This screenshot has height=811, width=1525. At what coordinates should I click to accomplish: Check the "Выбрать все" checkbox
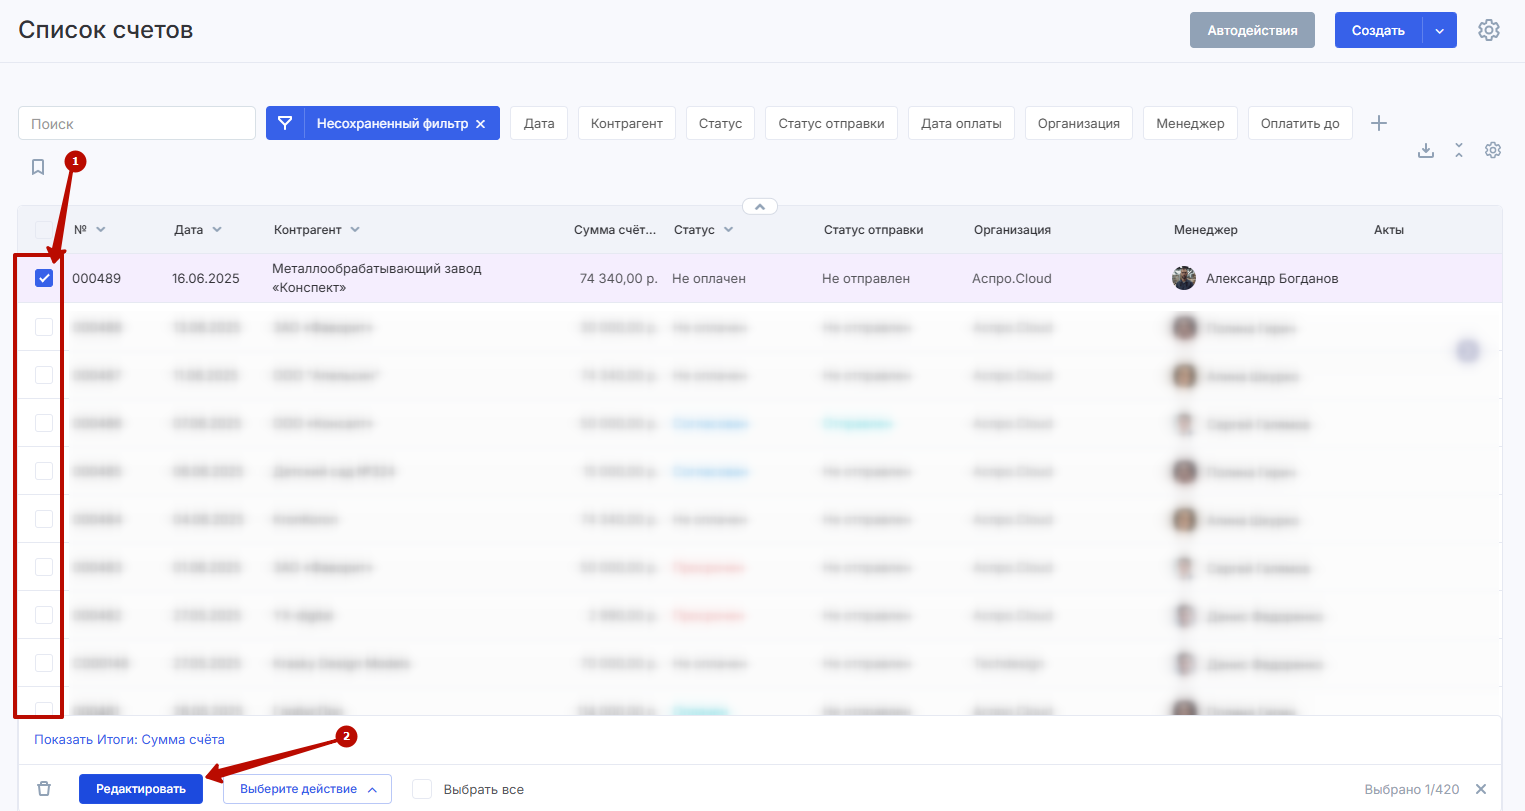click(423, 789)
